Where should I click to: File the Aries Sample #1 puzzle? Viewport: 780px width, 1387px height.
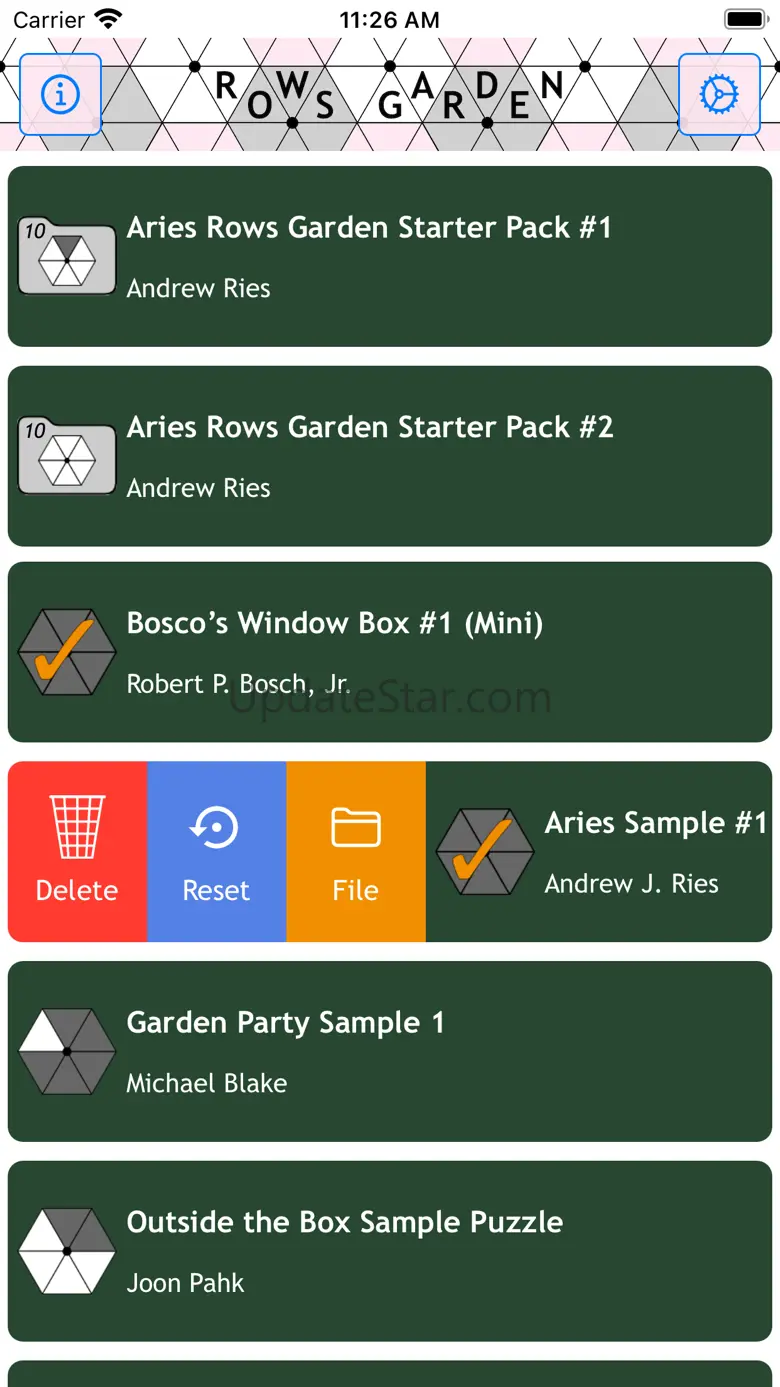[x=356, y=852]
